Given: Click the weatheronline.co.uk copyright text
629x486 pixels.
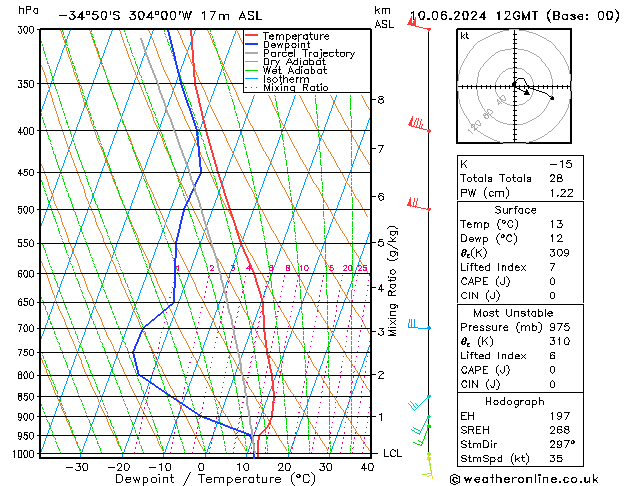Looking at the screenshot, I should pos(524,479).
